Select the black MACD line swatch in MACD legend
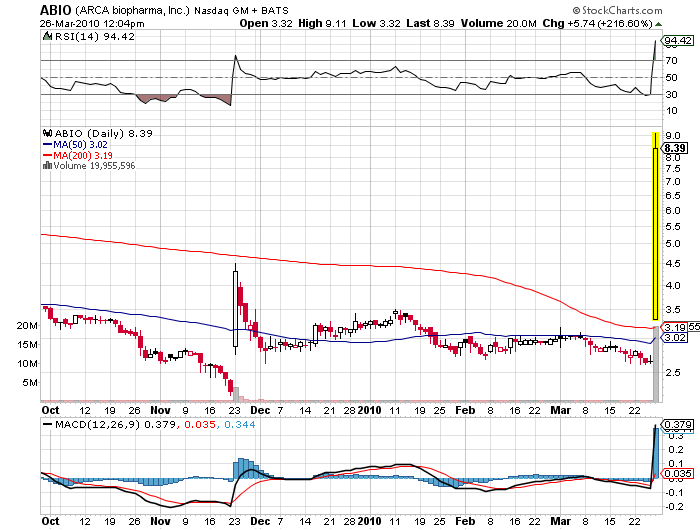 (47, 424)
